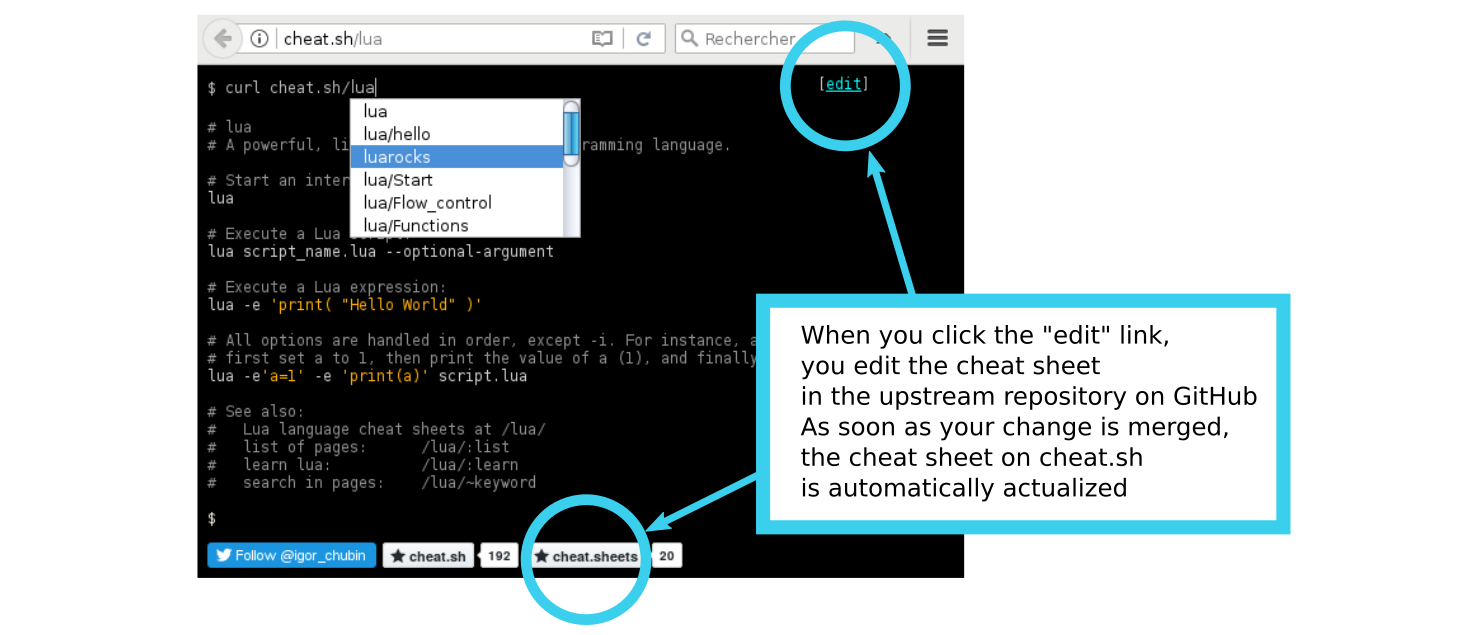Viewport: 1462px width, 635px height.
Task: Star the cheat.sheets GitHub repository
Action: 586,556
